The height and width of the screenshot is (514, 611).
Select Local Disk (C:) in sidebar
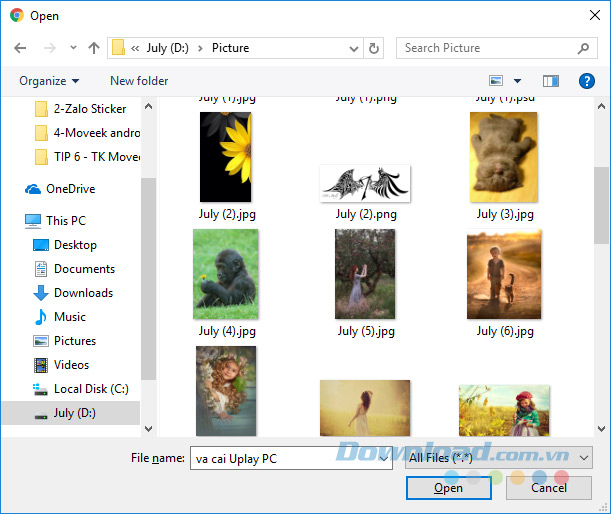pos(91,389)
